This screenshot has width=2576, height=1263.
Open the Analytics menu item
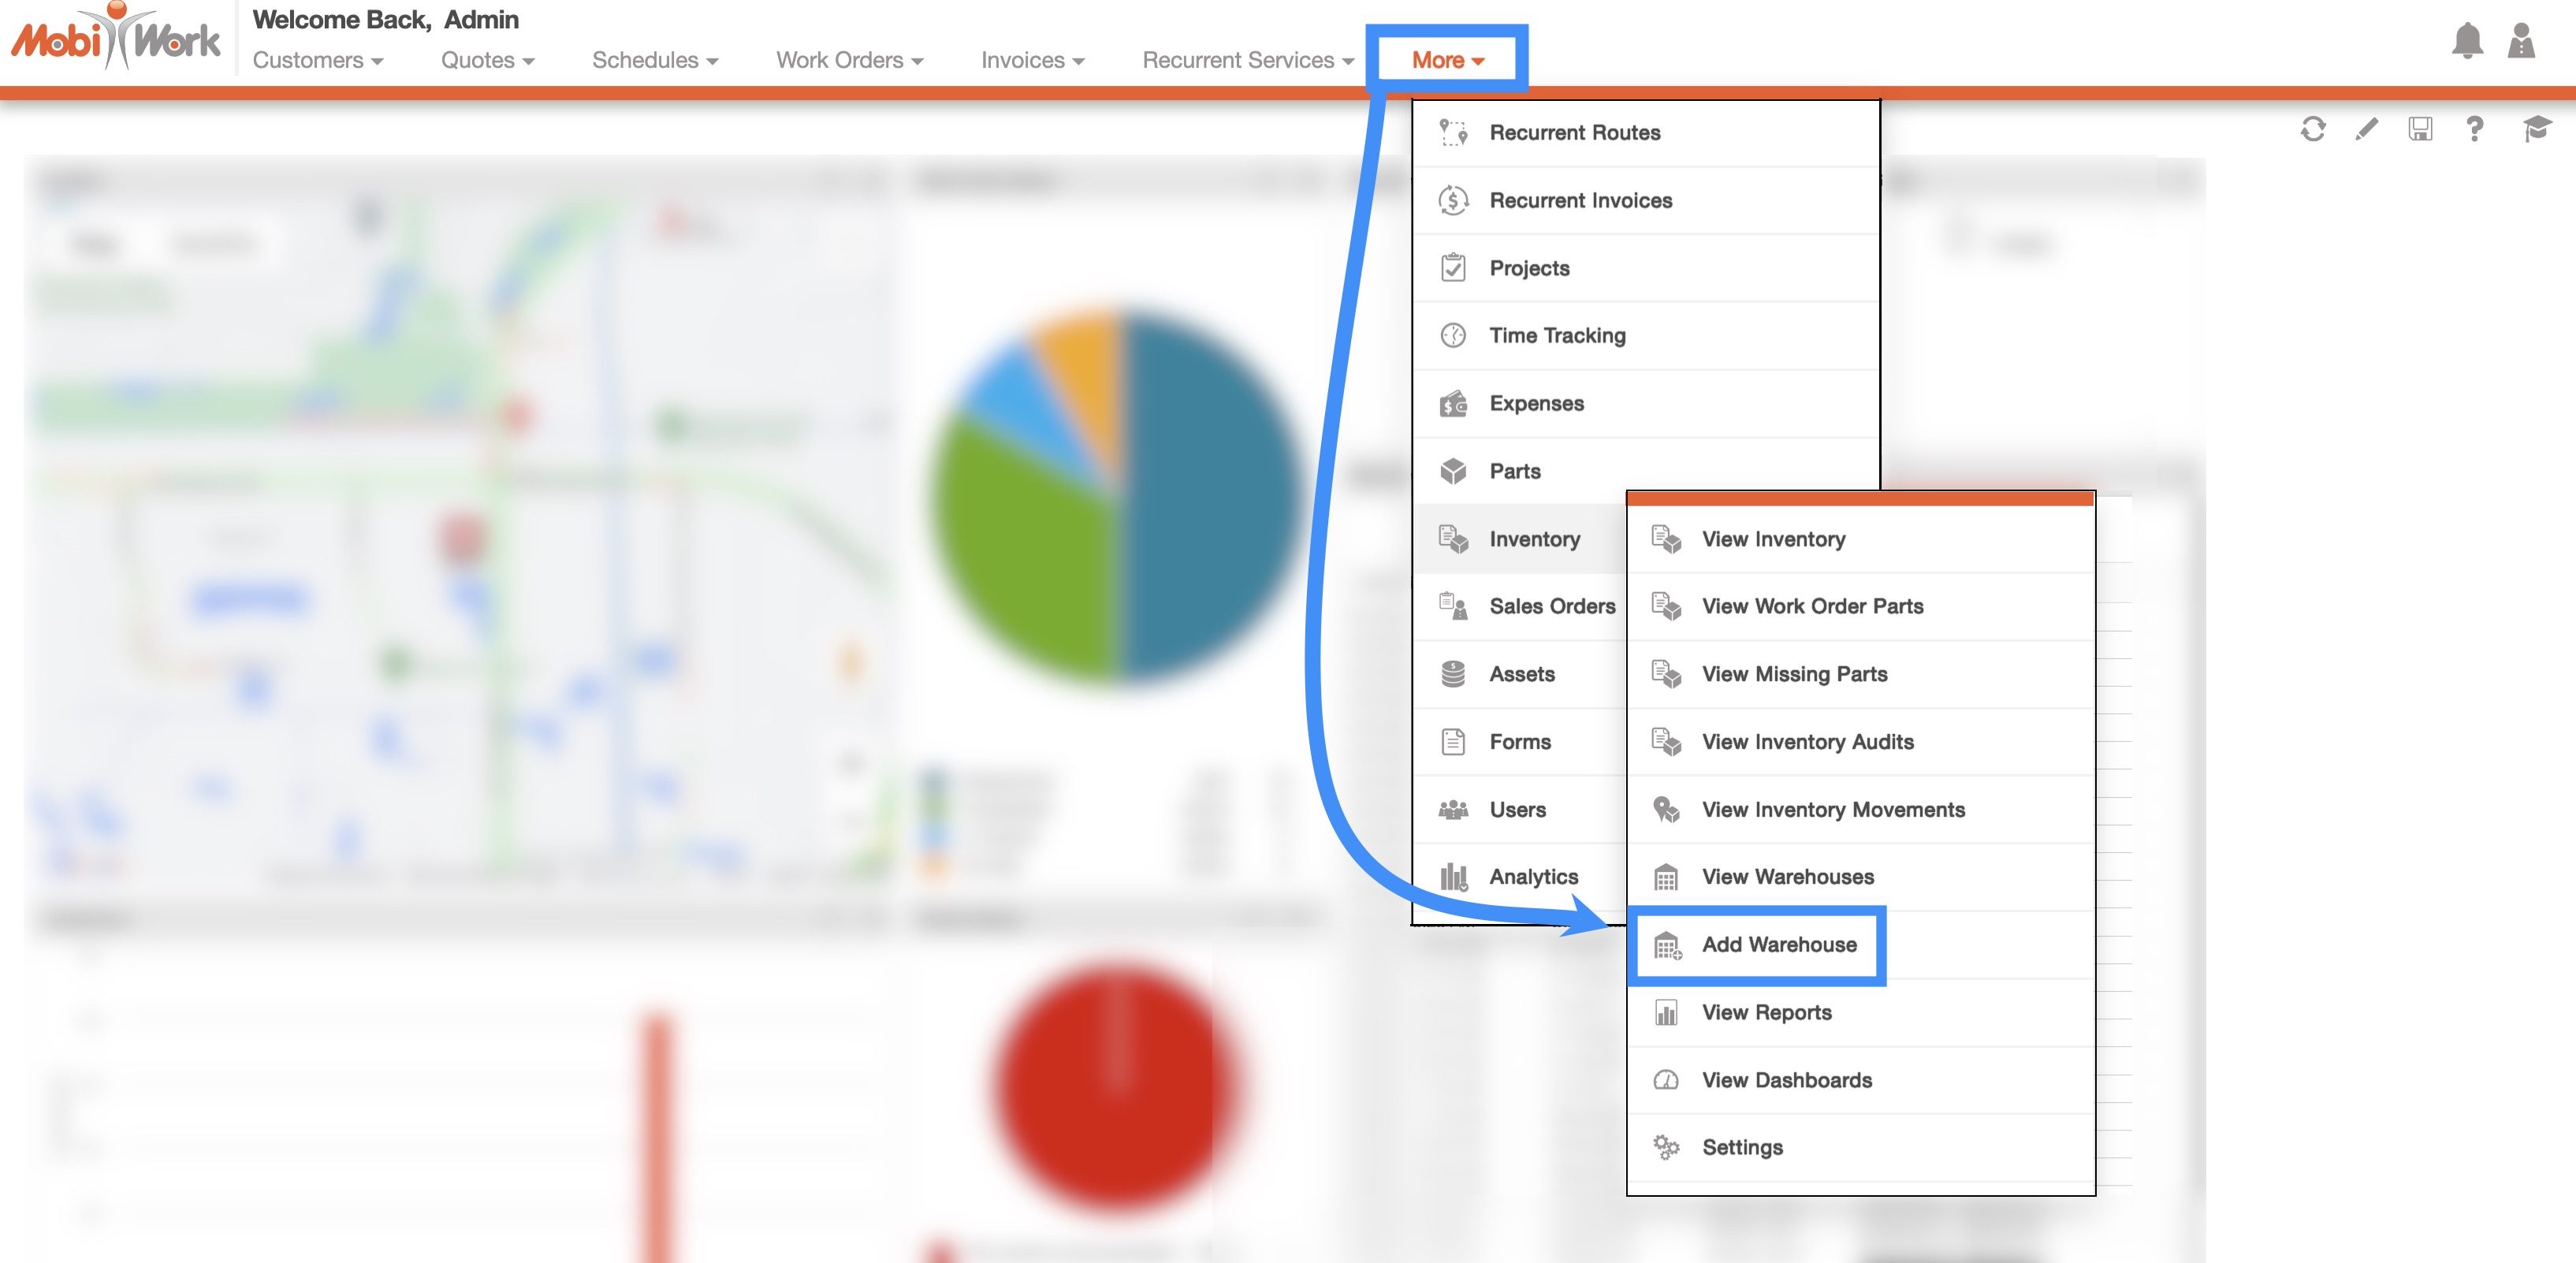pos(1533,877)
